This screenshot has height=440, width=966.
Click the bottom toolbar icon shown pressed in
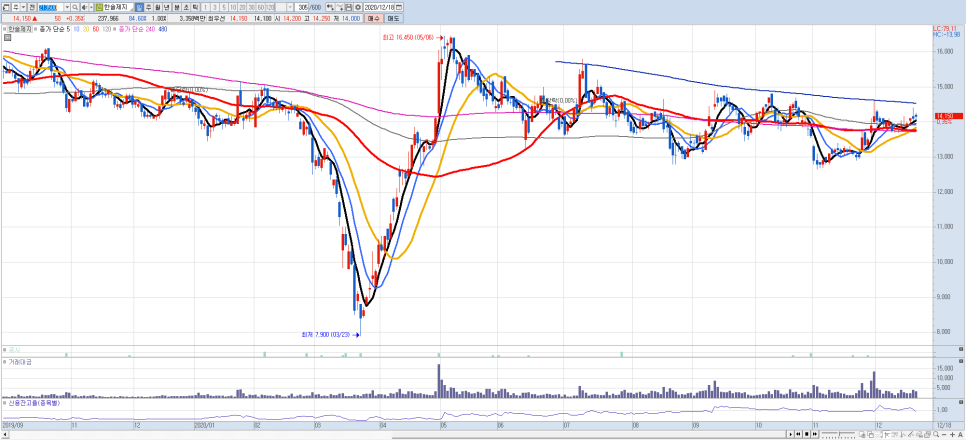pyautogui.click(x=887, y=434)
